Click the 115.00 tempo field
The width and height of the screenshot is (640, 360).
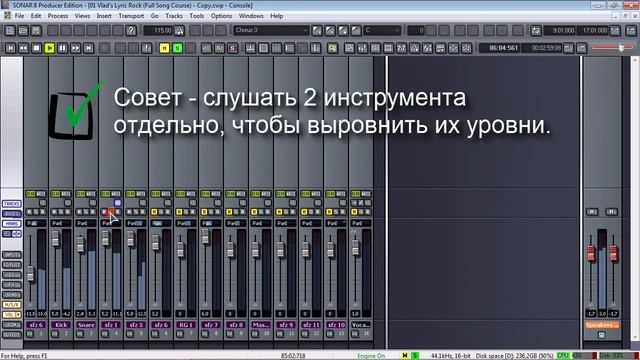pyautogui.click(x=158, y=31)
